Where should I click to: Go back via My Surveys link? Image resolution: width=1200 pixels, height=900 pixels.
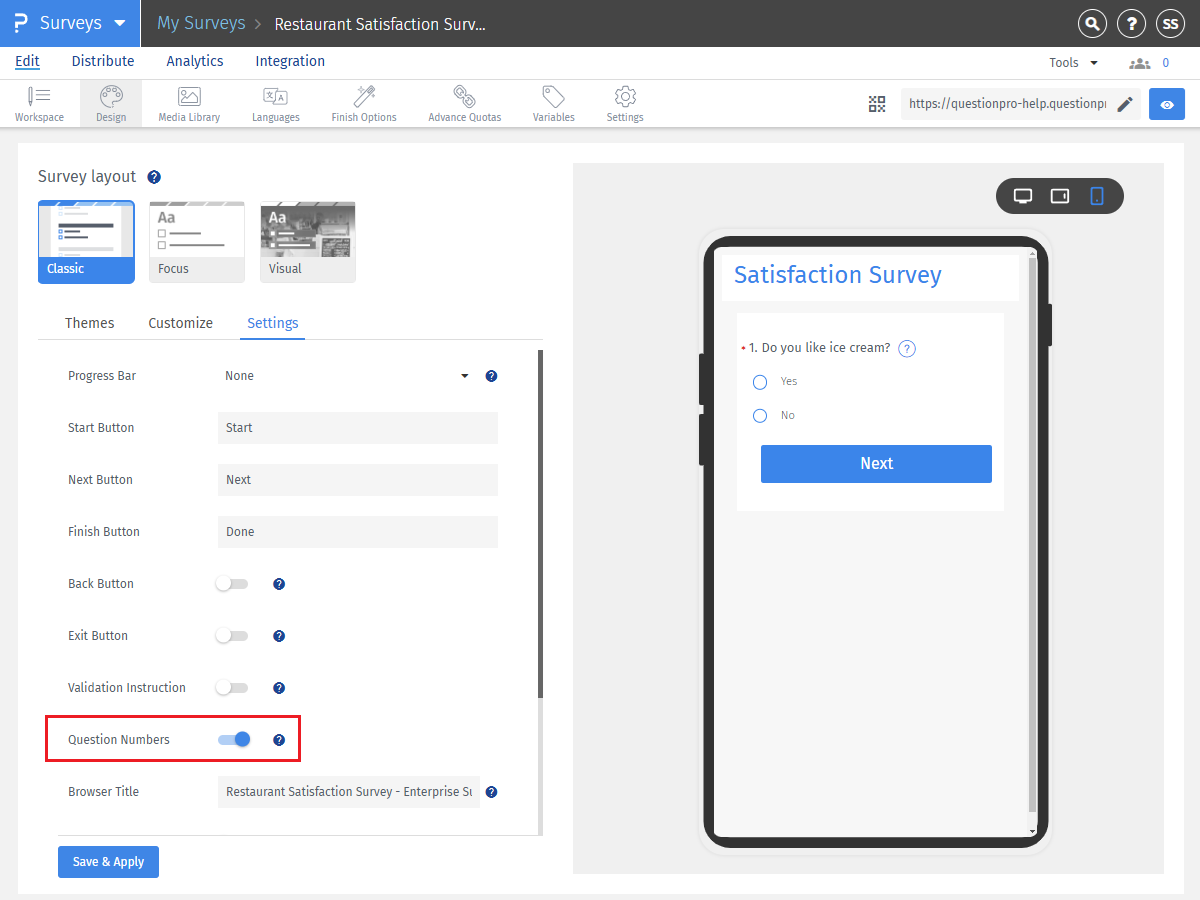coord(200,23)
